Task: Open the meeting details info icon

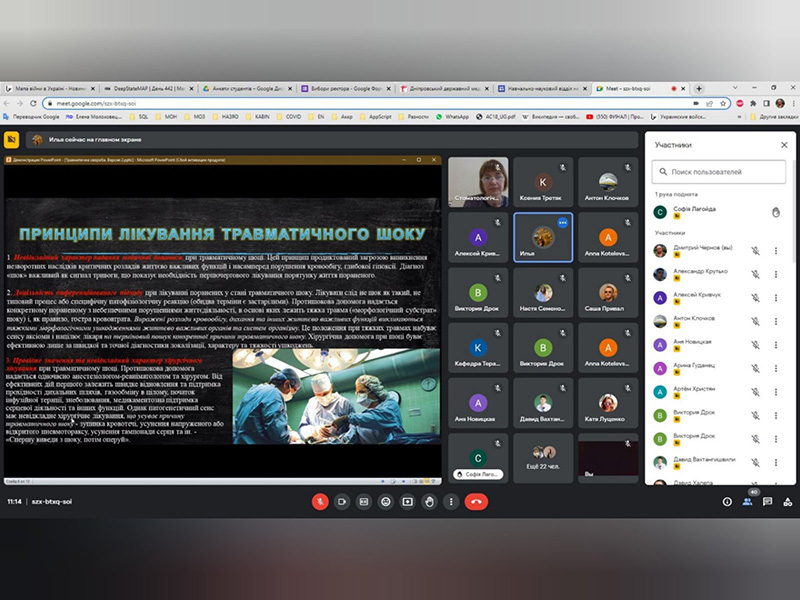Action: (x=727, y=501)
